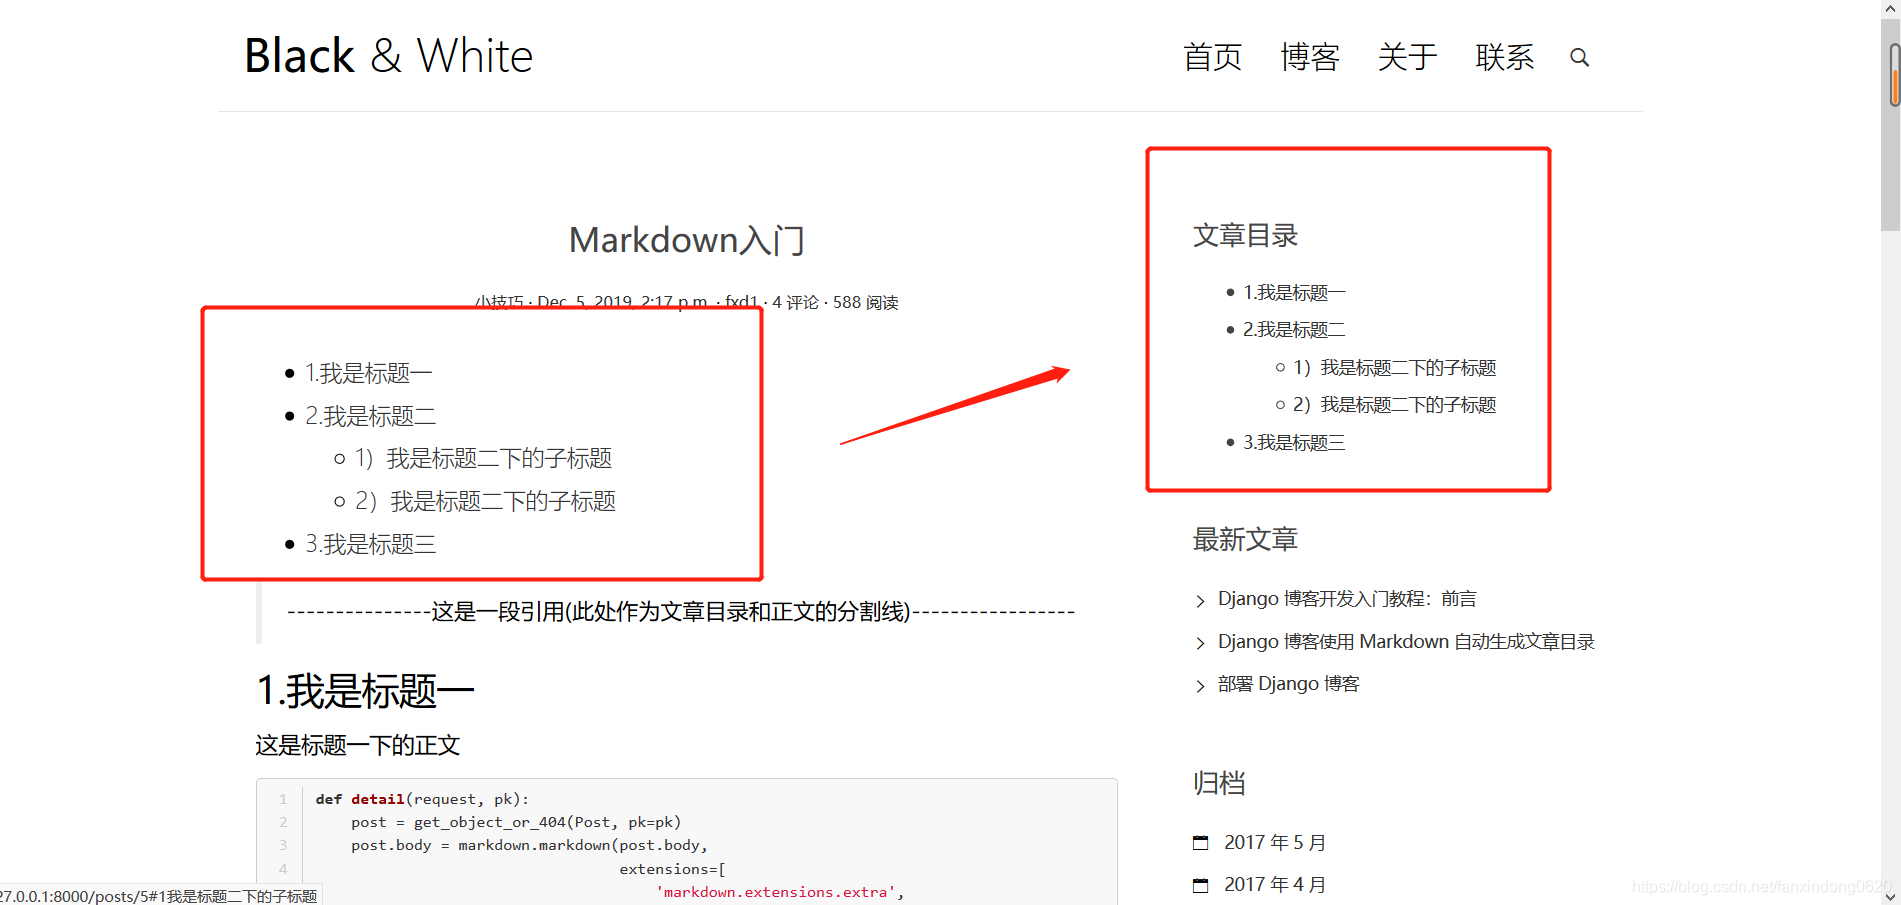This screenshot has width=1901, height=905.
Task: Select 2.我是标题二 in sidebar 文章目录
Action: pyautogui.click(x=1294, y=329)
